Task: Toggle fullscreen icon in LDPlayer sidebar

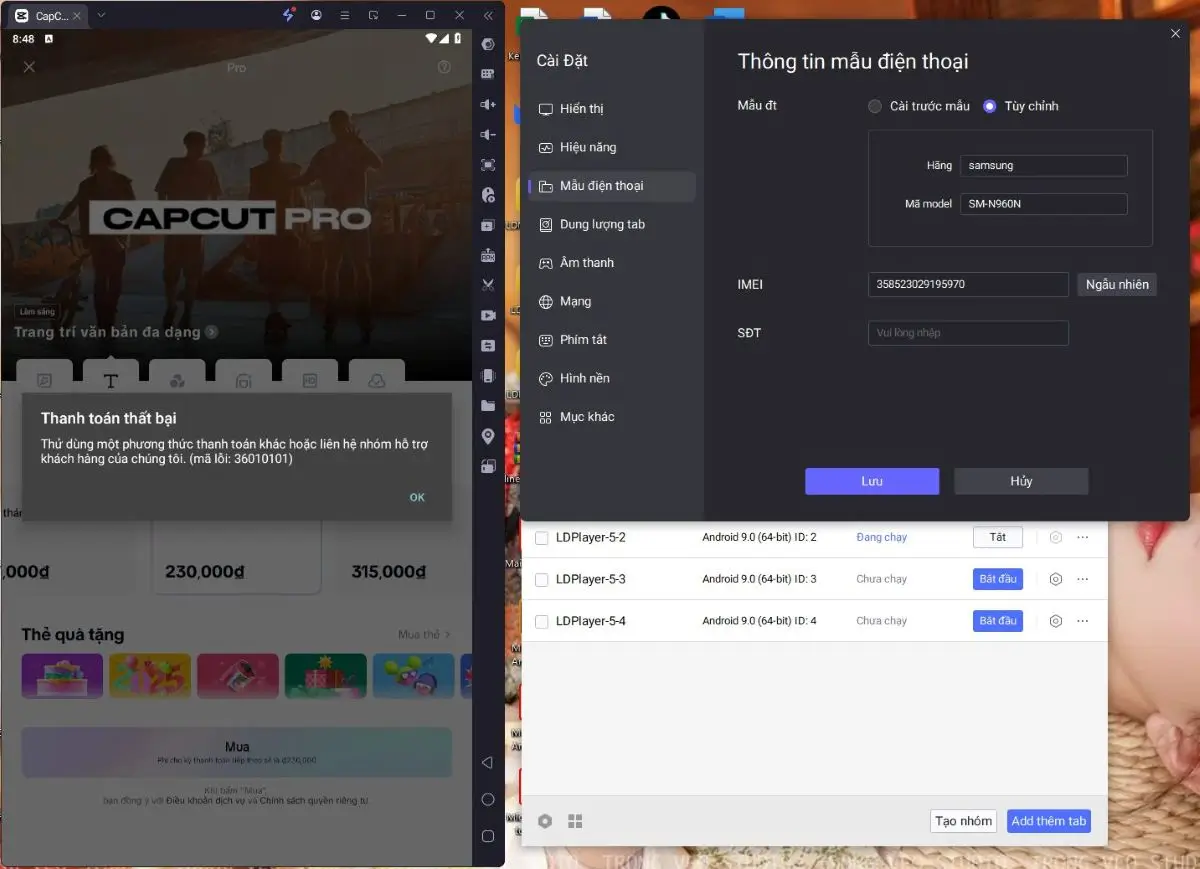Action: pos(488,165)
